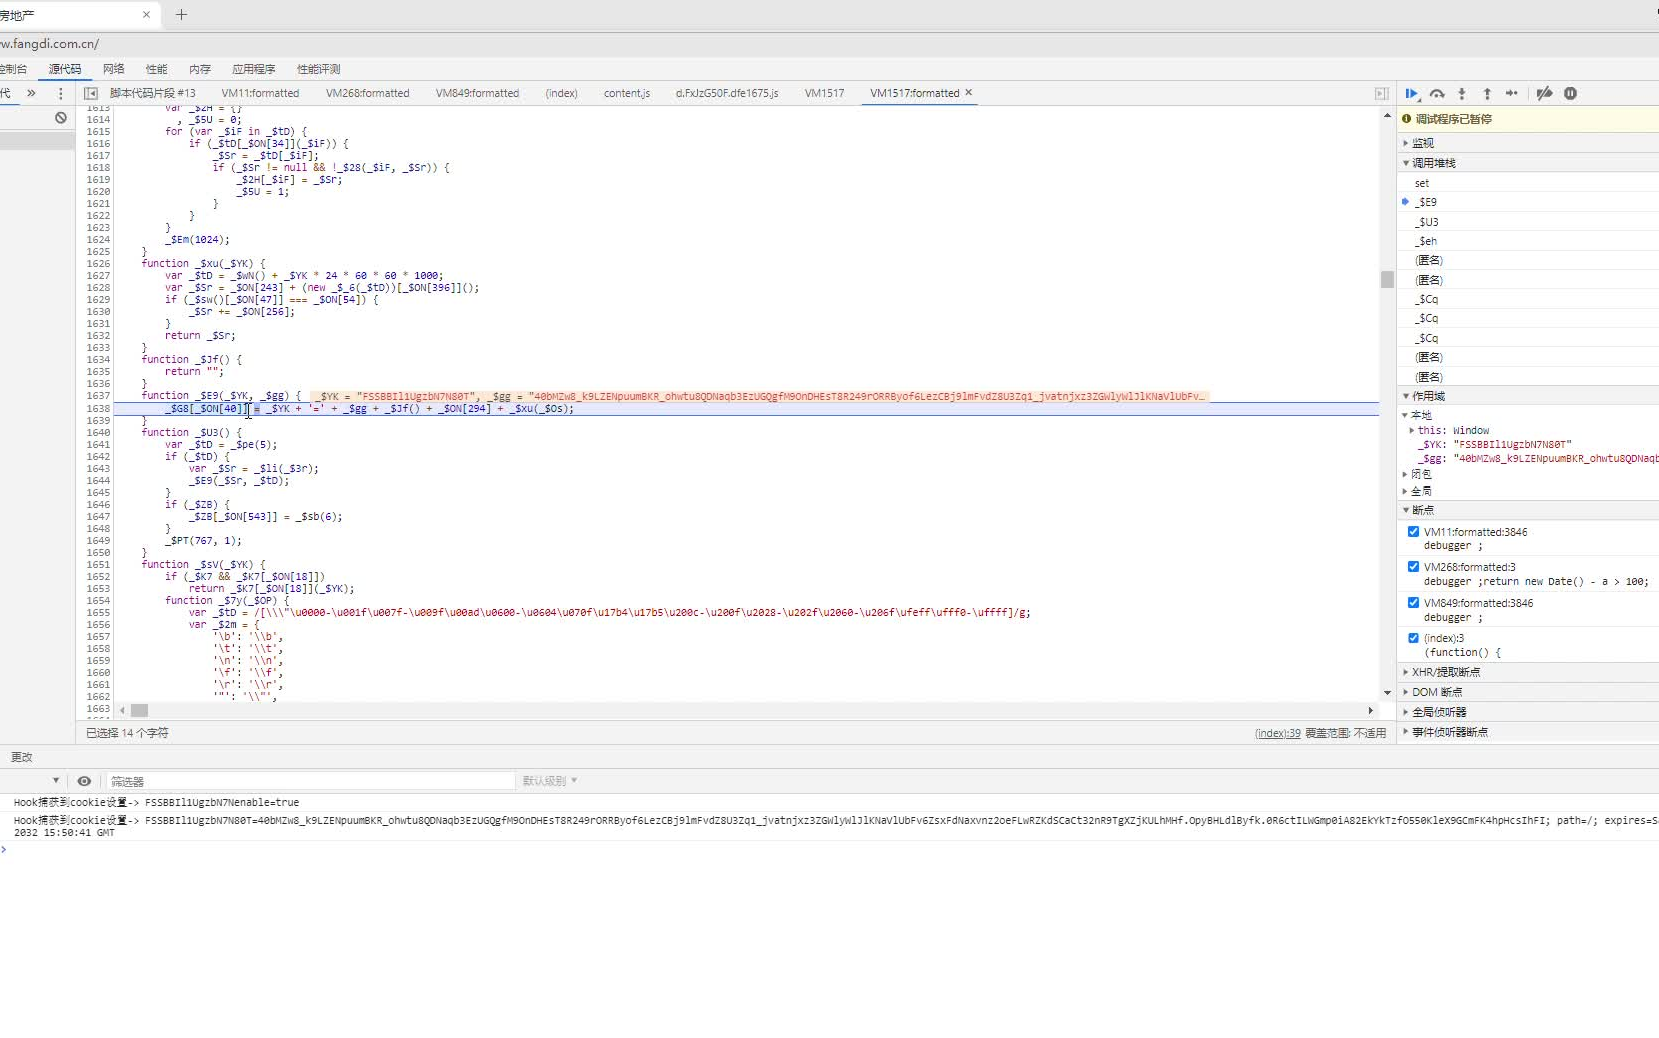Viewport: 1659px width, 1038px height.
Task: Click the Step button in debugger toolbar
Action: (x=1512, y=93)
